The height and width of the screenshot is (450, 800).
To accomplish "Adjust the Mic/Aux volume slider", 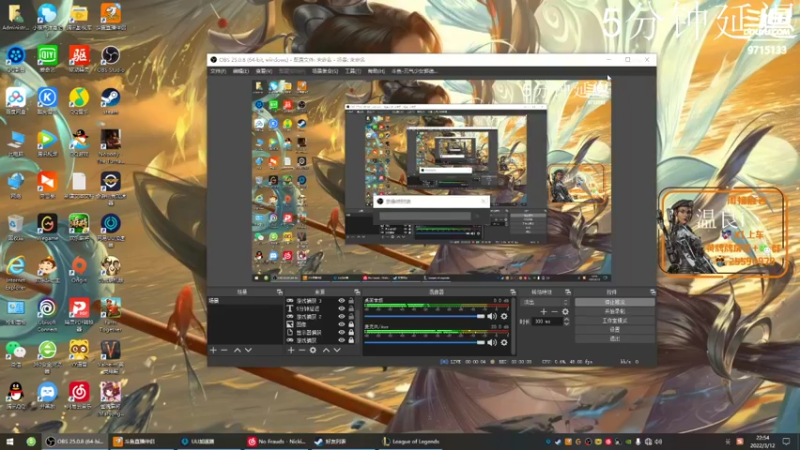I will pyautogui.click(x=424, y=342).
